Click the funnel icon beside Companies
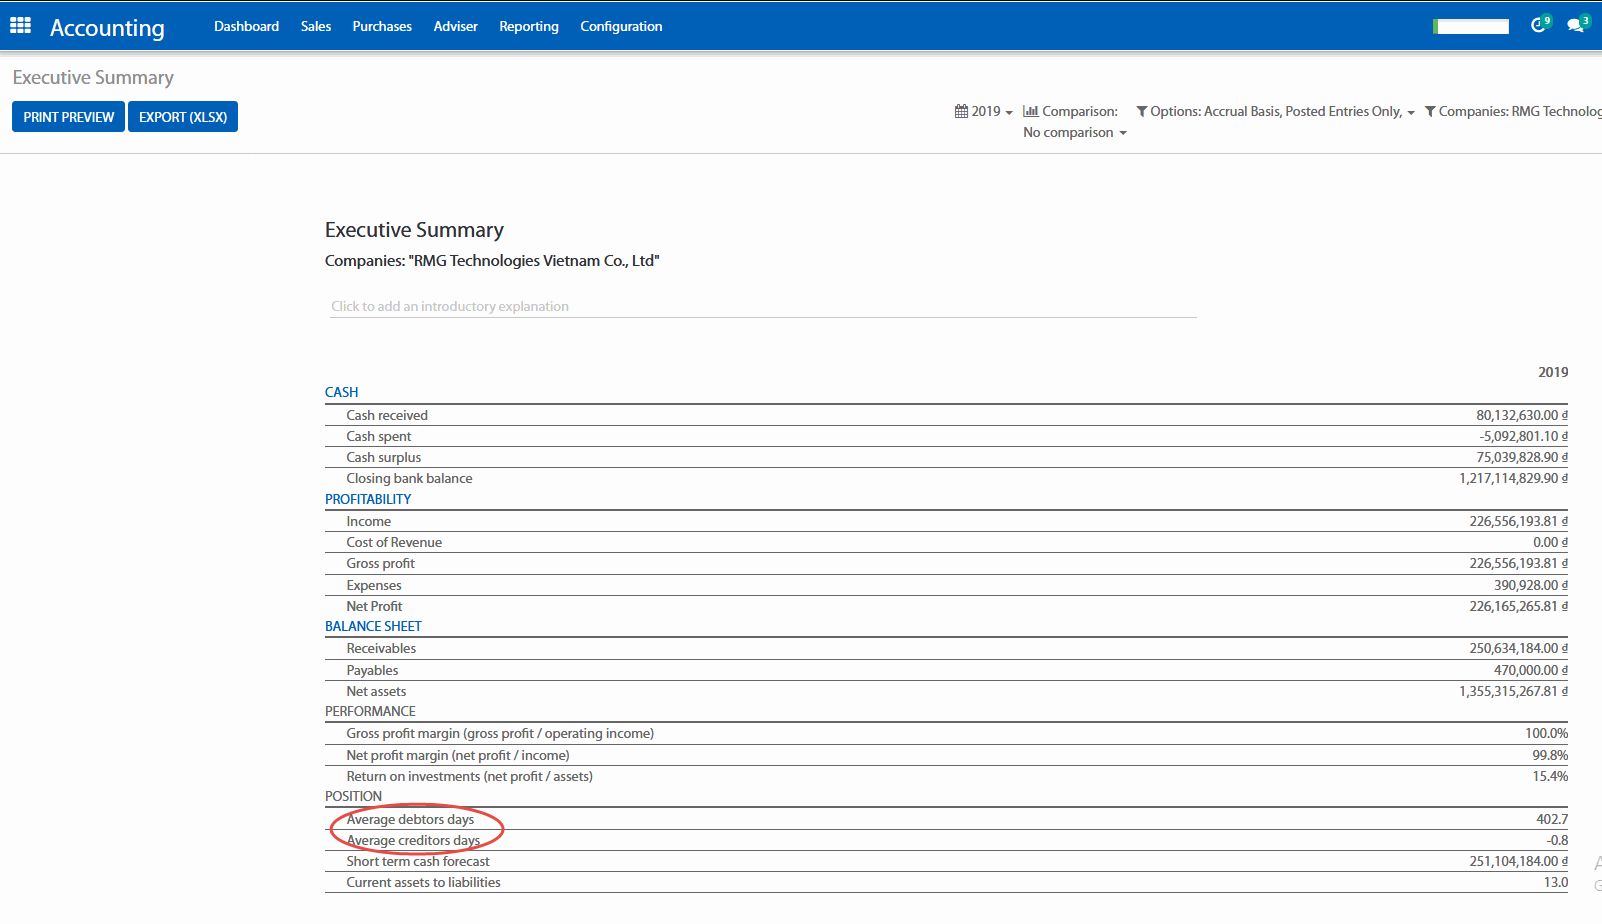The width and height of the screenshot is (1602, 924). [1430, 111]
